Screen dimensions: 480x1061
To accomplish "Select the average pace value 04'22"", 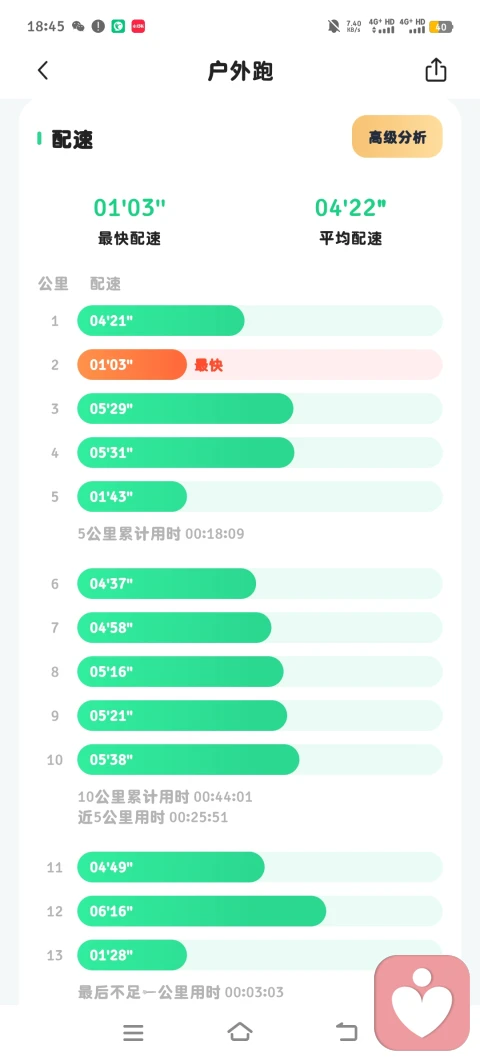I will click(351, 208).
